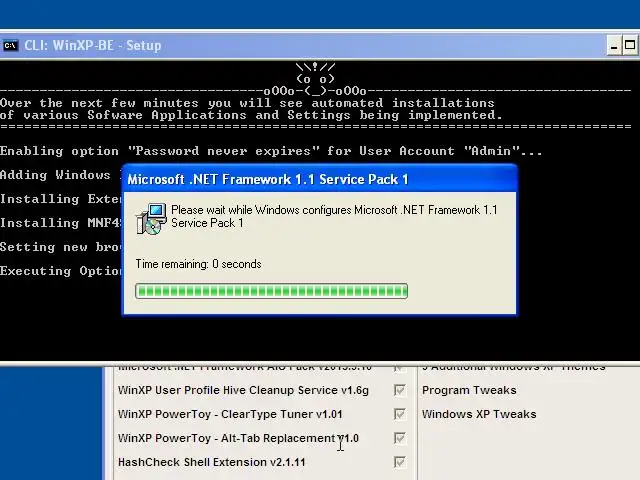Click the CLI: WinXP-BE - Setup title bar

pyautogui.click(x=320, y=45)
